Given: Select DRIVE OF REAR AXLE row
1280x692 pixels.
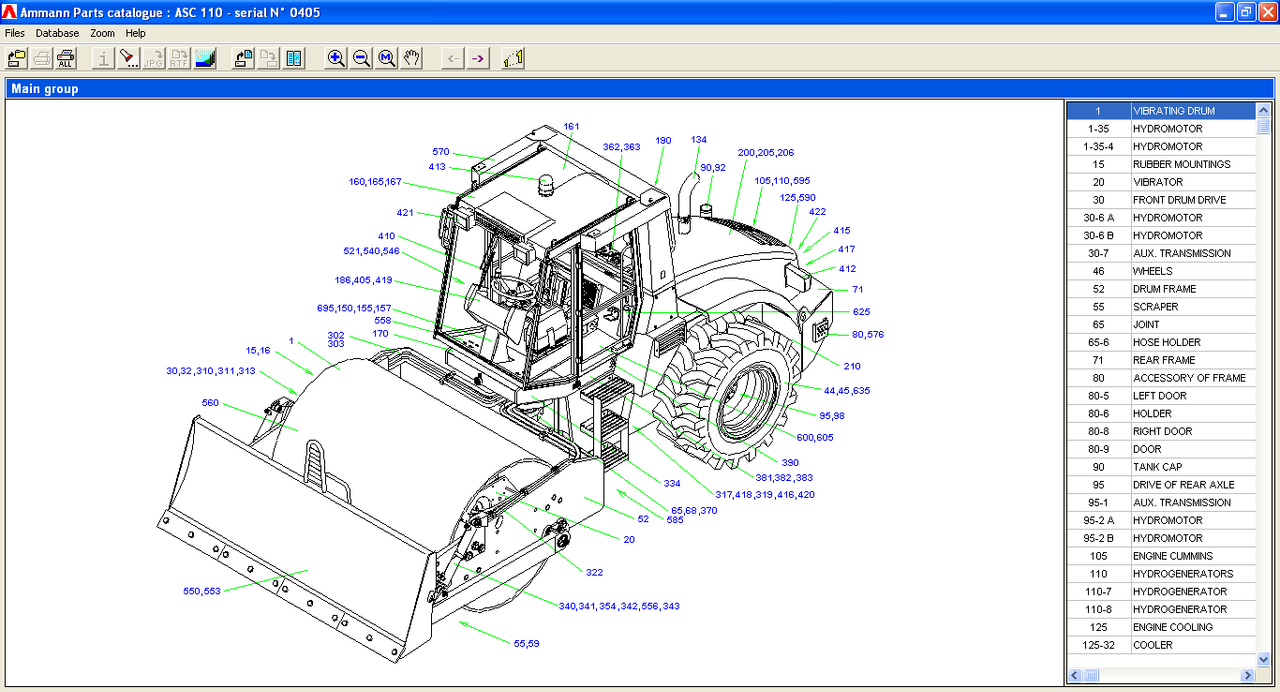Looking at the screenshot, I should (1161, 485).
